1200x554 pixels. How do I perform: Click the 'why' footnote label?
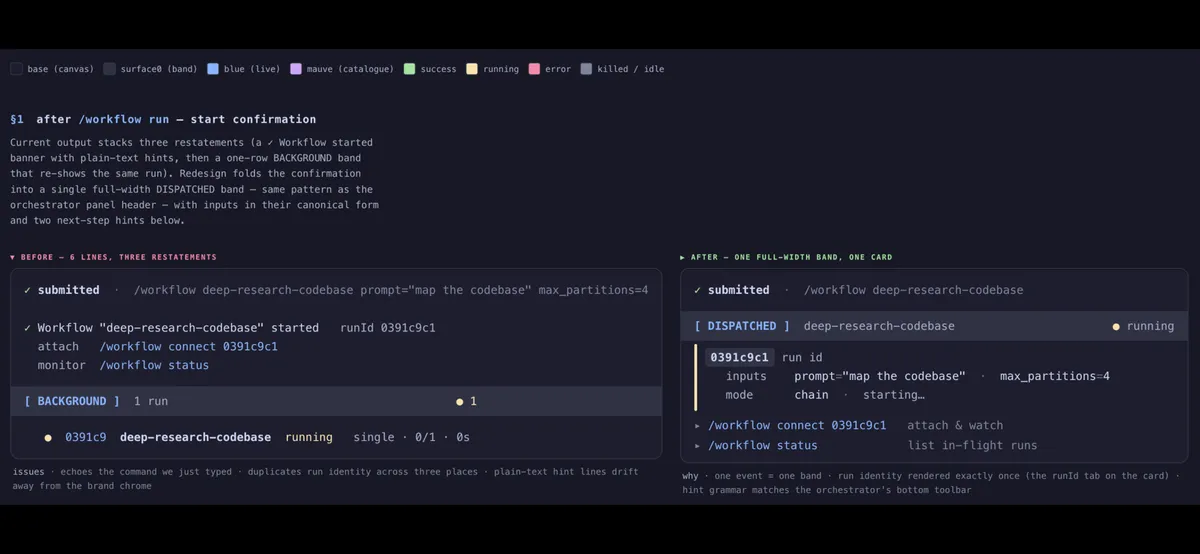(690, 476)
